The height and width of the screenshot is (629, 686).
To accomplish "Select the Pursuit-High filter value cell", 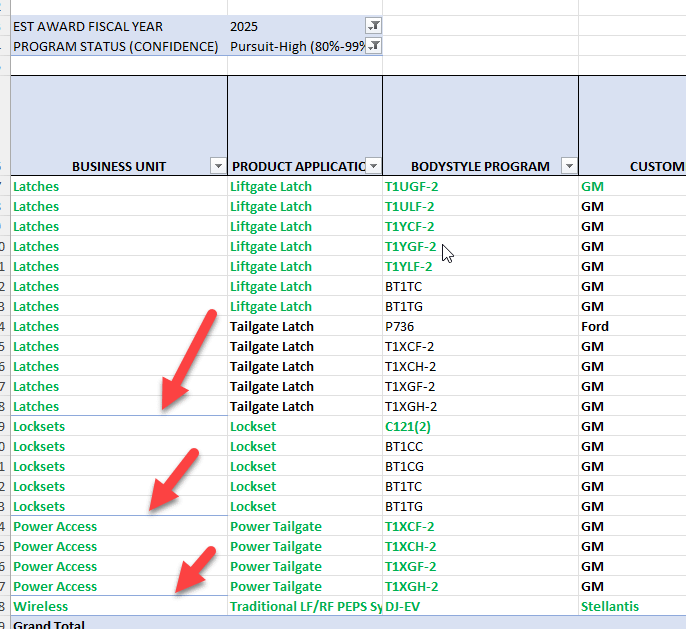I will (296, 46).
